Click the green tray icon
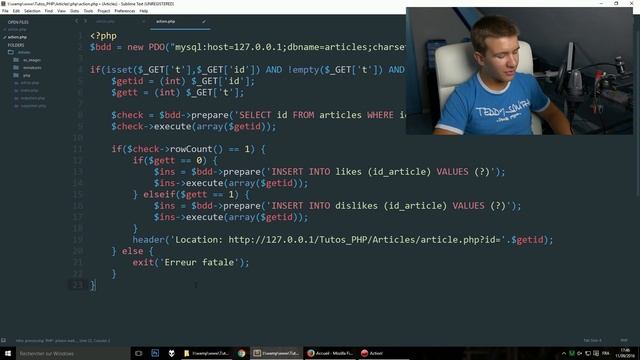Image resolution: width=640 pixels, height=360 pixels. click(572, 353)
